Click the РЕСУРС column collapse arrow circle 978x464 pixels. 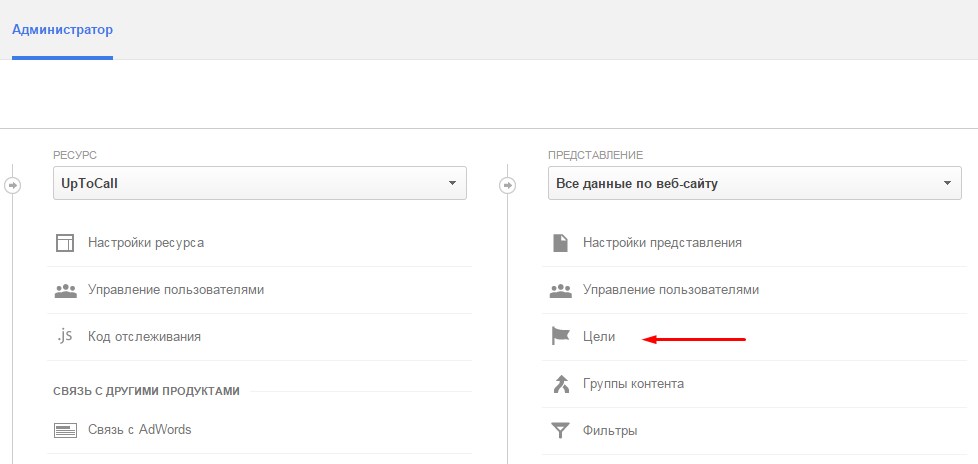(x=12, y=185)
